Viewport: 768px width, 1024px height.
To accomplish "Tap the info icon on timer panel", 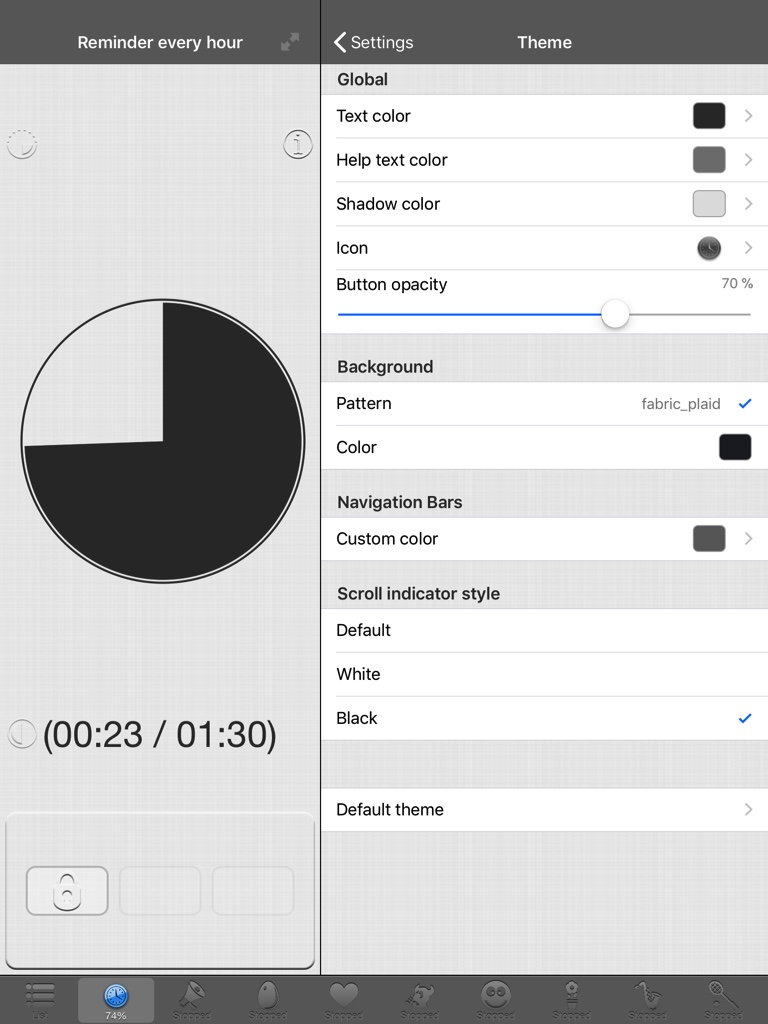I will point(298,144).
